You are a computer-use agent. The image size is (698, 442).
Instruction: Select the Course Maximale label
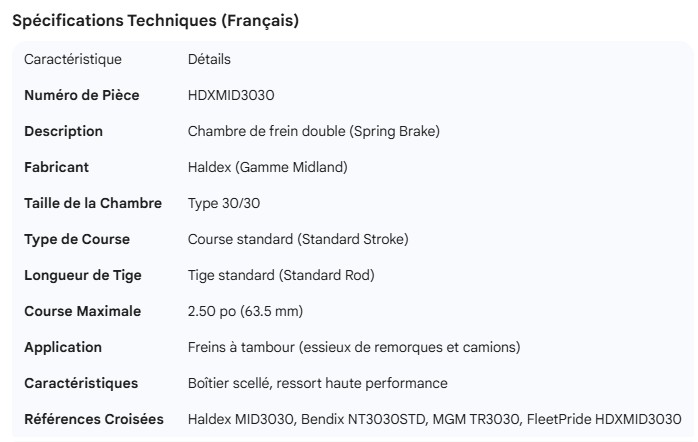point(83,311)
